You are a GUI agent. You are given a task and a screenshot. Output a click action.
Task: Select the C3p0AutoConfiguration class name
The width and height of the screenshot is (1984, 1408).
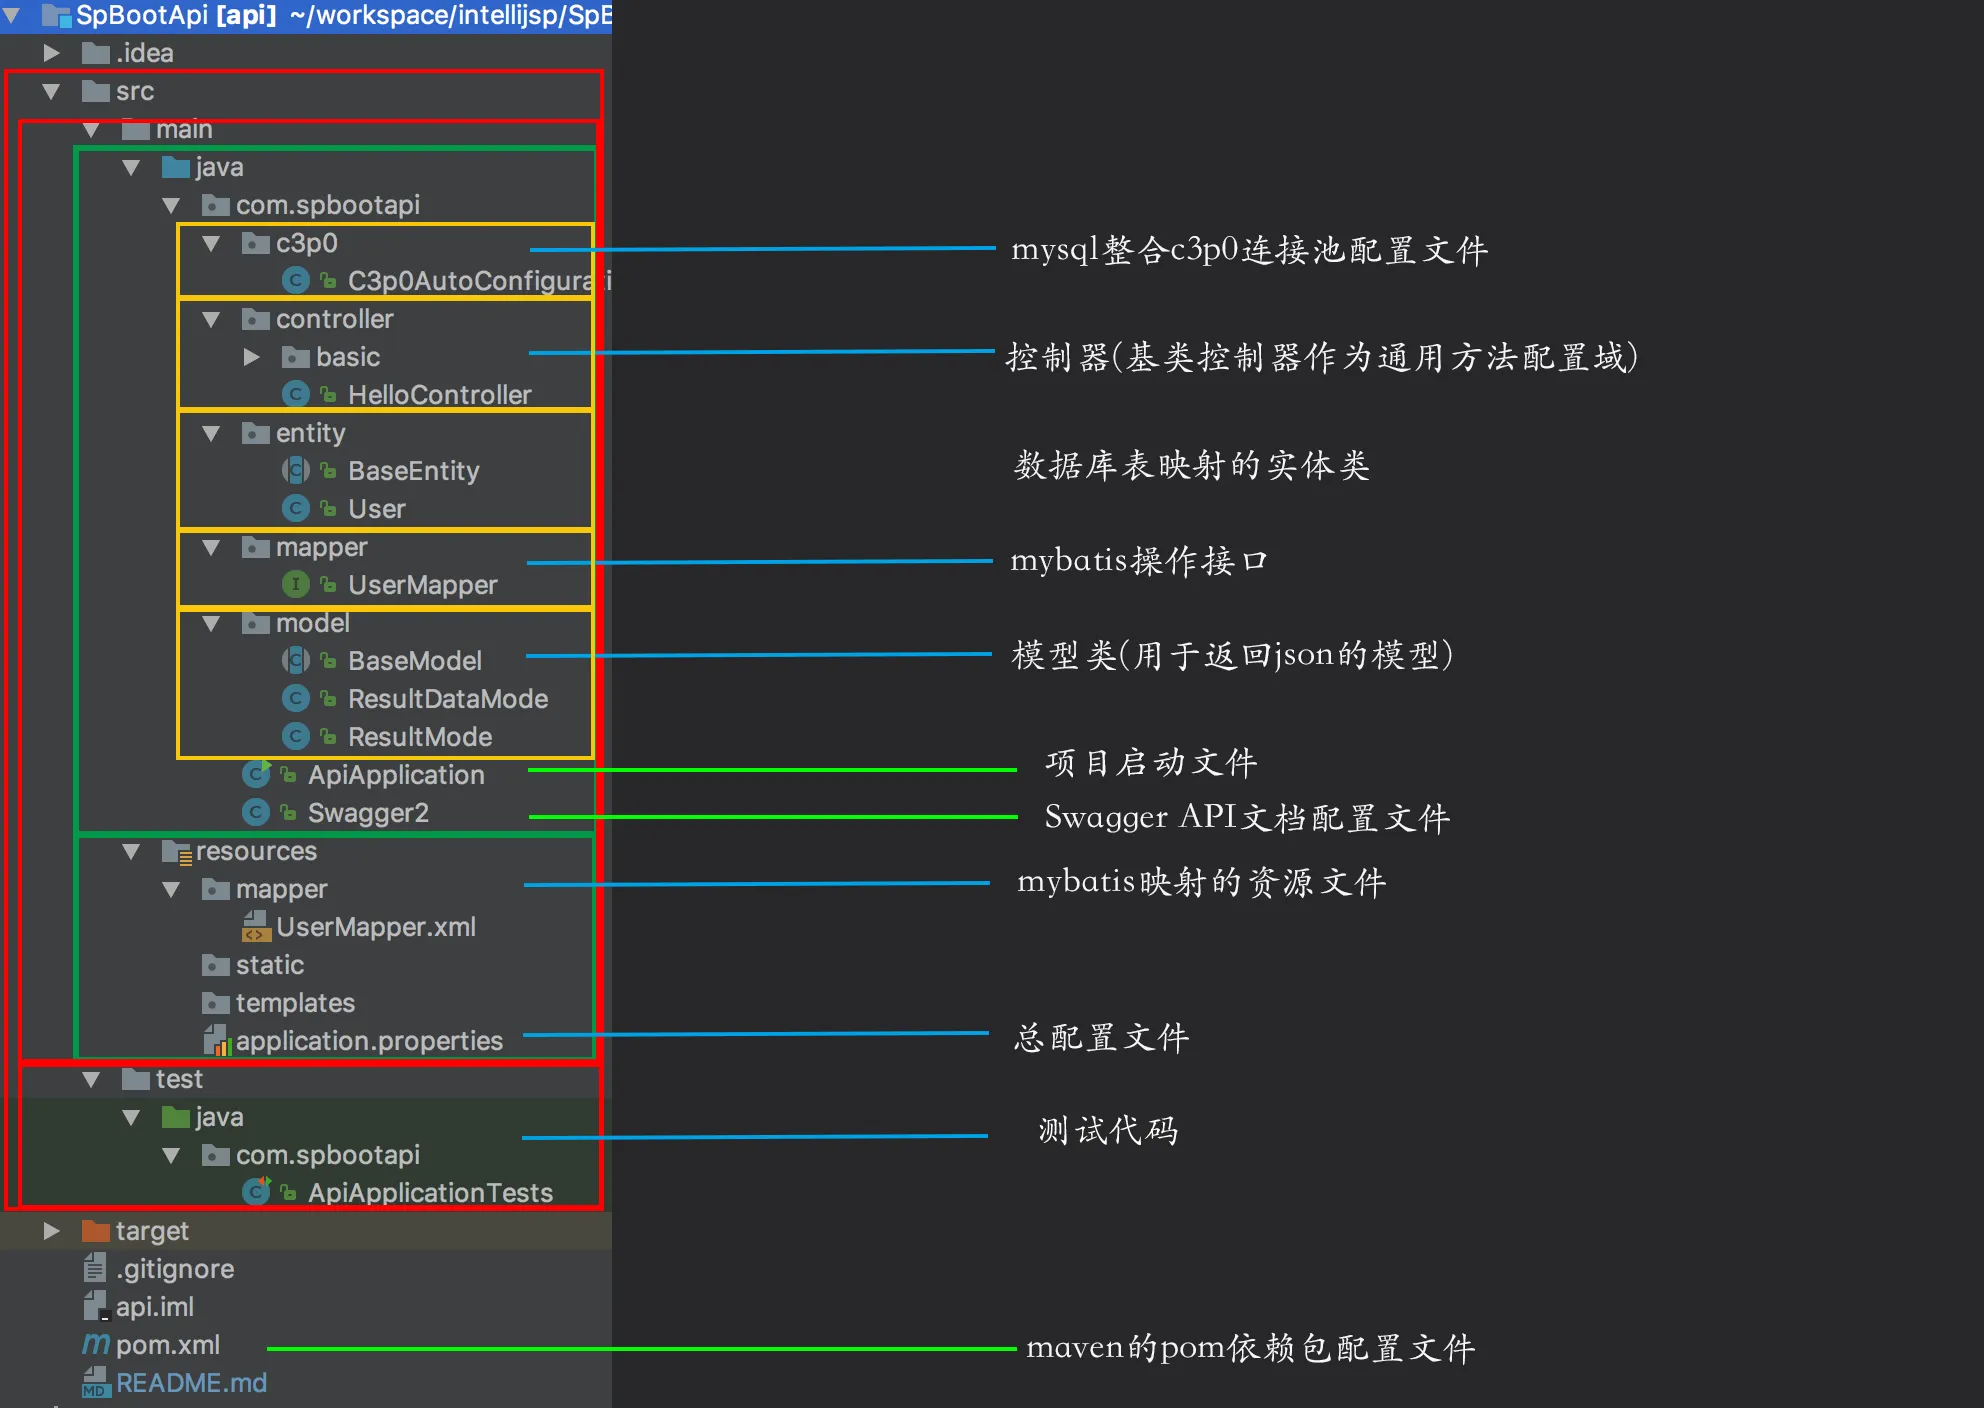point(479,281)
